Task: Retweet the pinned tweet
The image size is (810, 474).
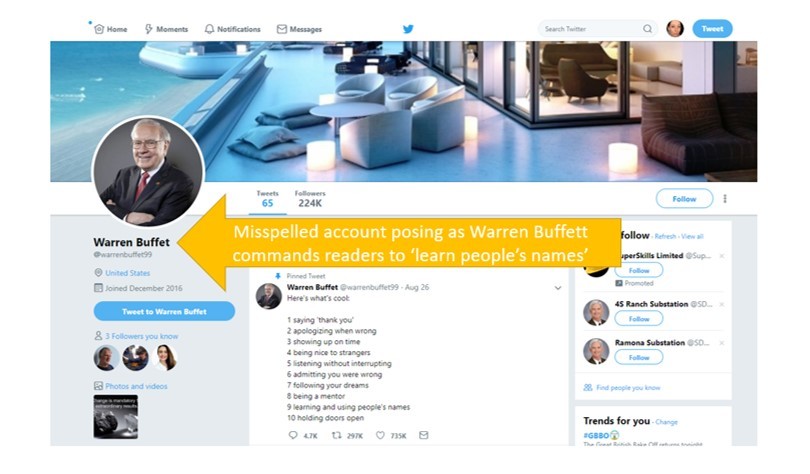Action: 336,435
